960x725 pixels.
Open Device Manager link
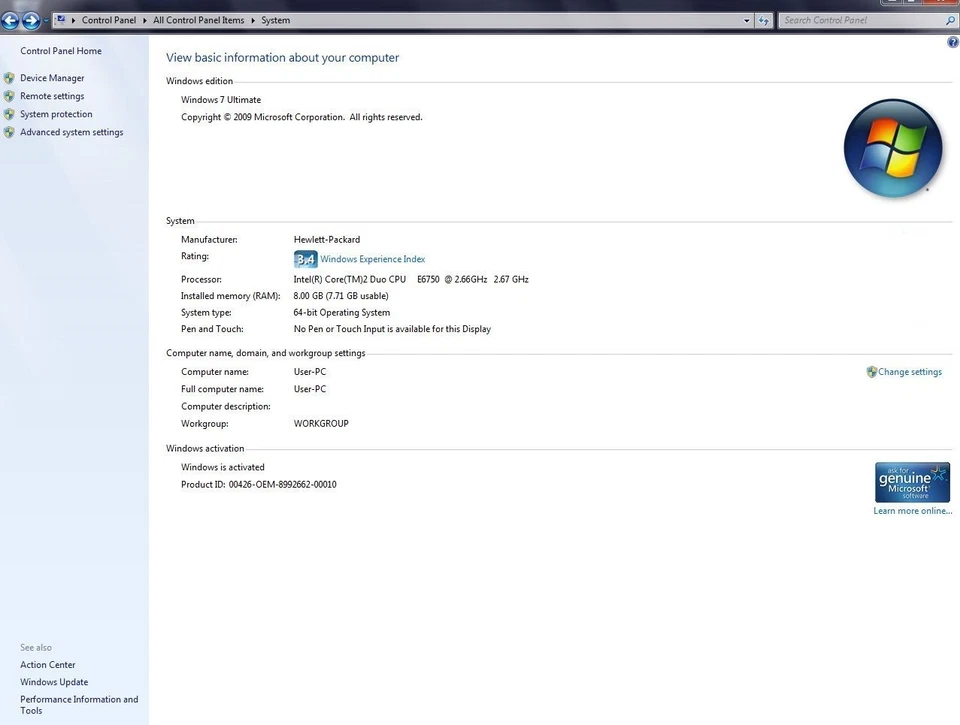(52, 78)
